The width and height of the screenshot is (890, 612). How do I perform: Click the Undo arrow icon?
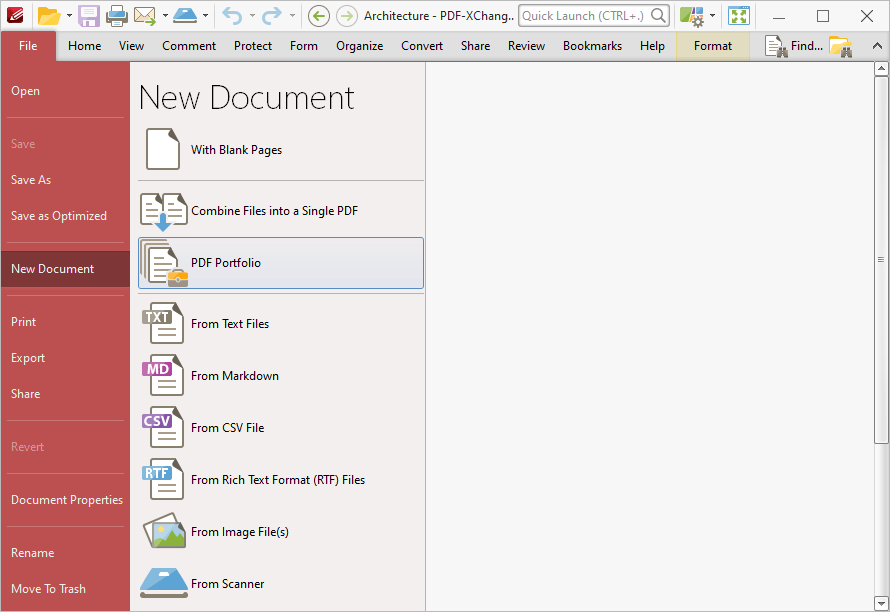(x=232, y=16)
